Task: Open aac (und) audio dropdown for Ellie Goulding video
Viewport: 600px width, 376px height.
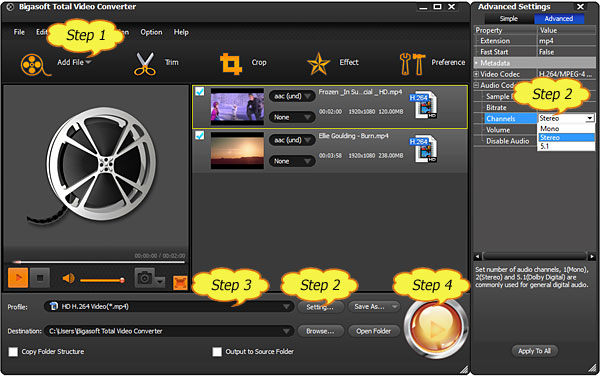Action: pos(292,140)
